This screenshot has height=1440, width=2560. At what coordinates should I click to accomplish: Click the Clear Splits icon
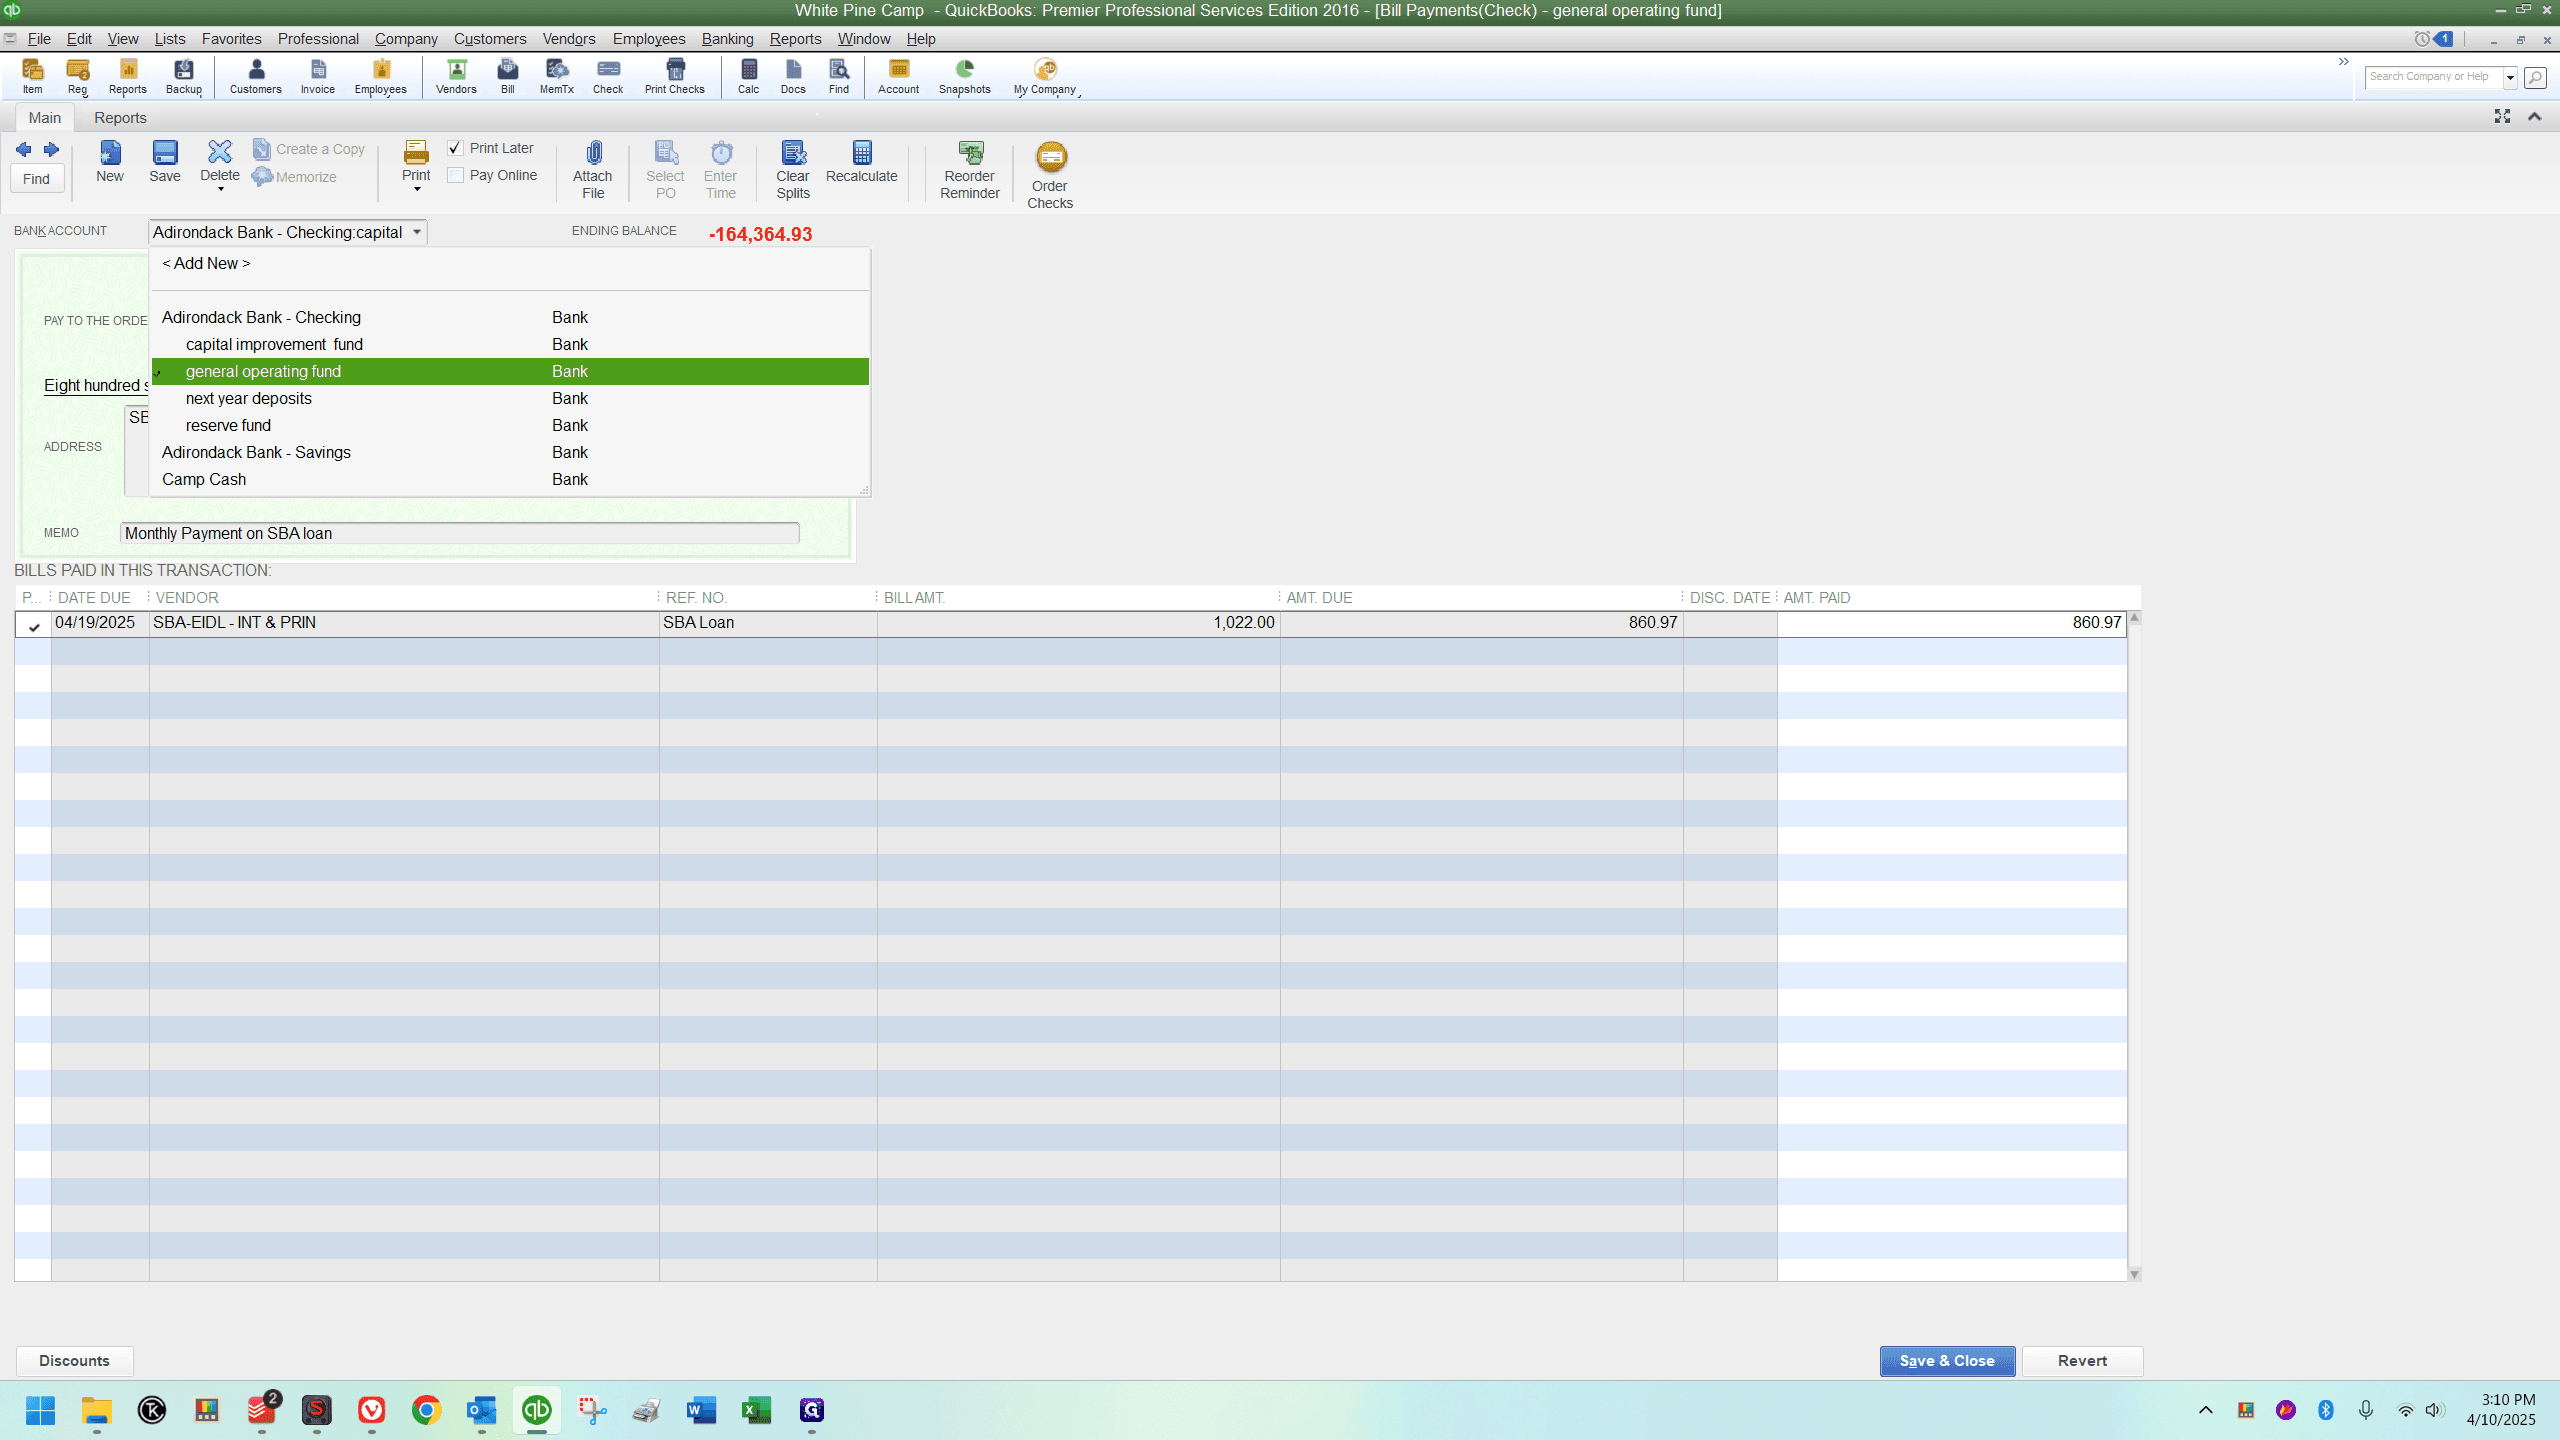point(793,170)
